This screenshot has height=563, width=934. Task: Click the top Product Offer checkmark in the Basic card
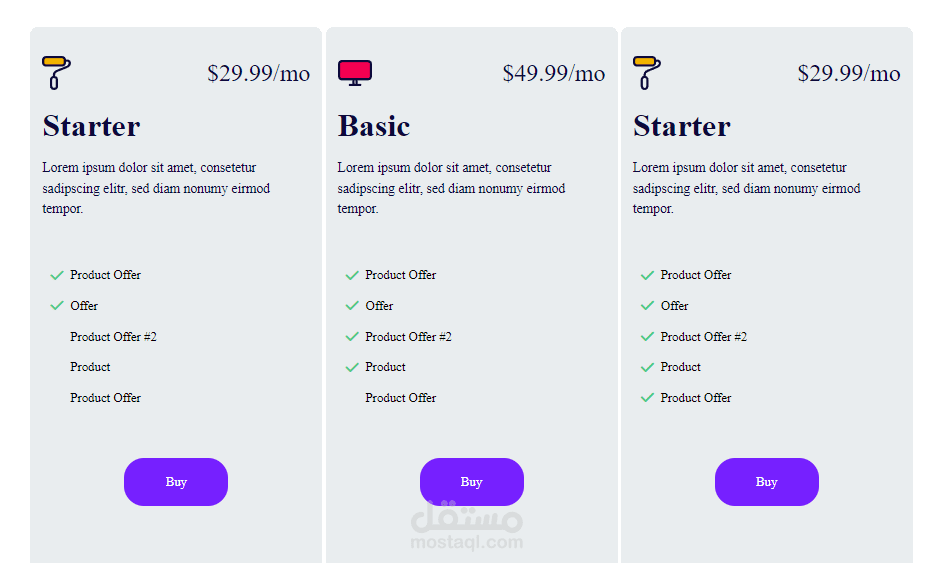point(352,275)
